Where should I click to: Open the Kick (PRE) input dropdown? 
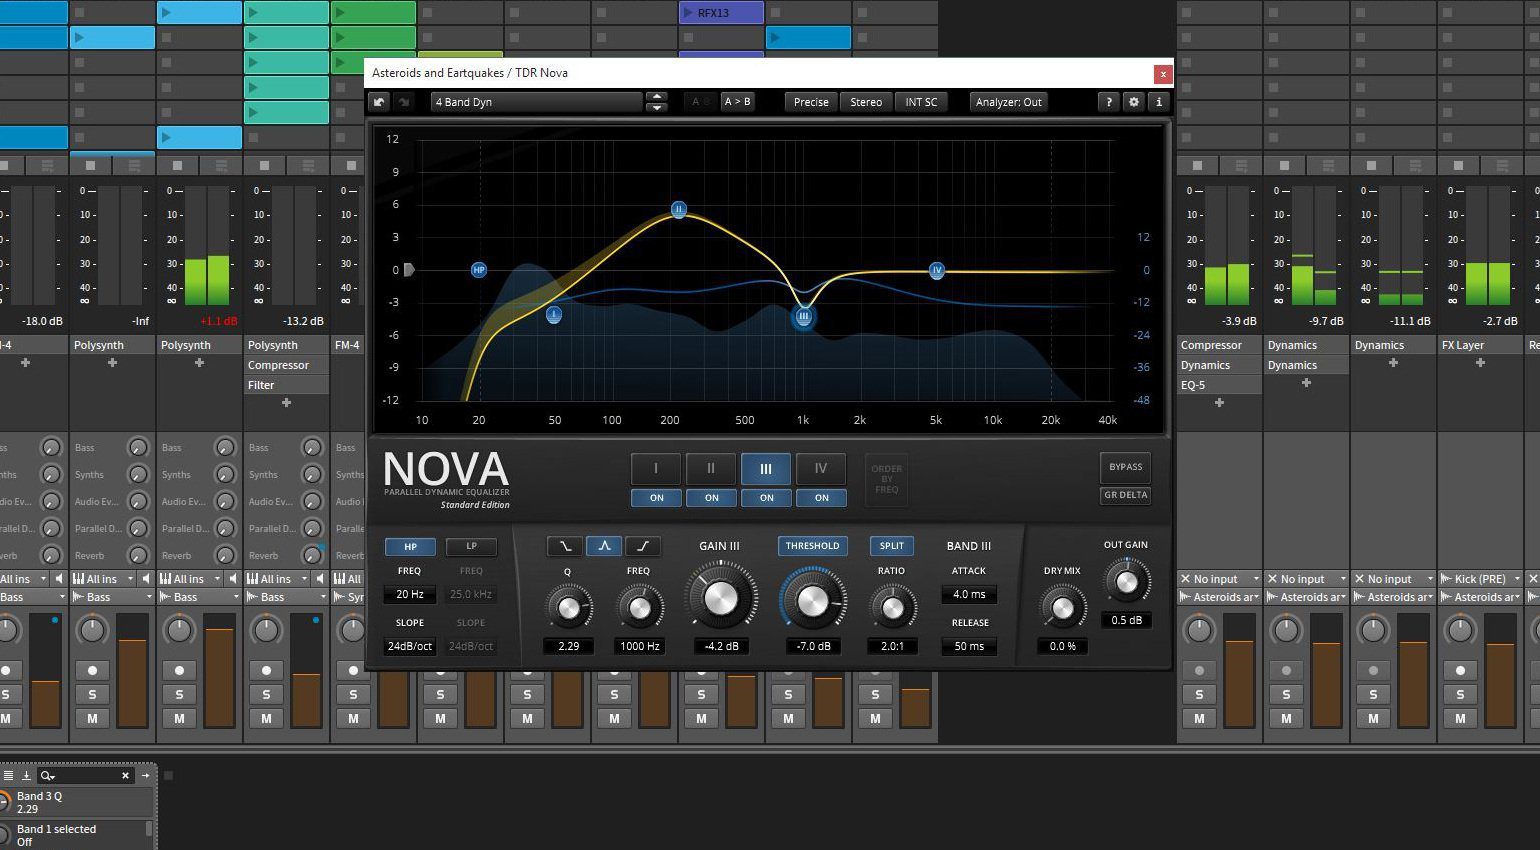[x=1481, y=579]
